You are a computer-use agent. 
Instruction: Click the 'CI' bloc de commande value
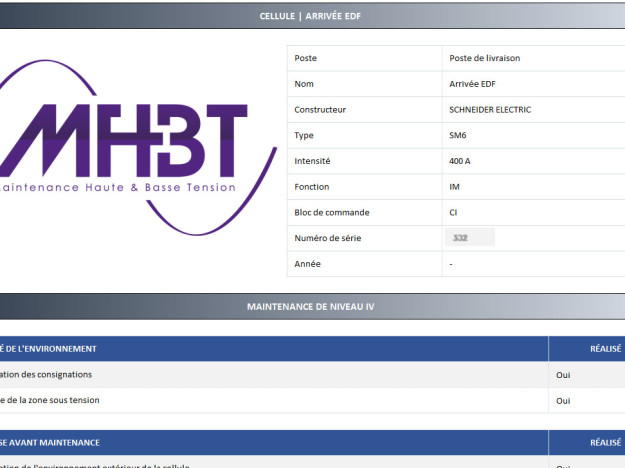(x=454, y=212)
